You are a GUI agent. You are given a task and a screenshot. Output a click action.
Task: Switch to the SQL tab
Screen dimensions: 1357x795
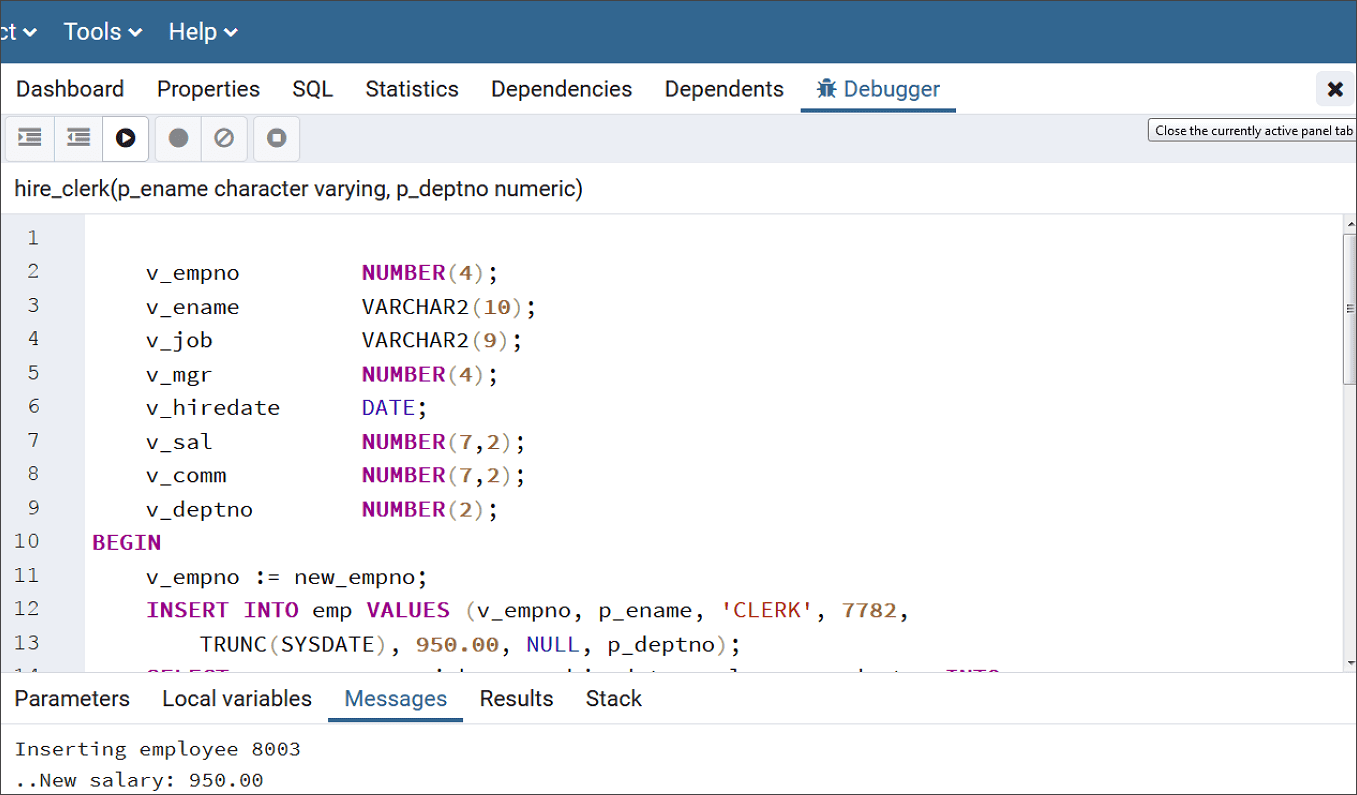pos(312,88)
